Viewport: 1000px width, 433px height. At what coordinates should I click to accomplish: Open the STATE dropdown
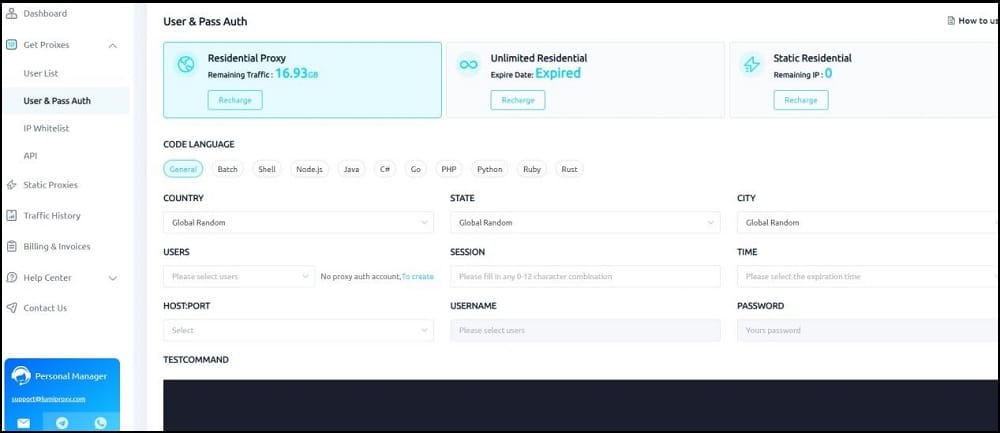point(585,223)
